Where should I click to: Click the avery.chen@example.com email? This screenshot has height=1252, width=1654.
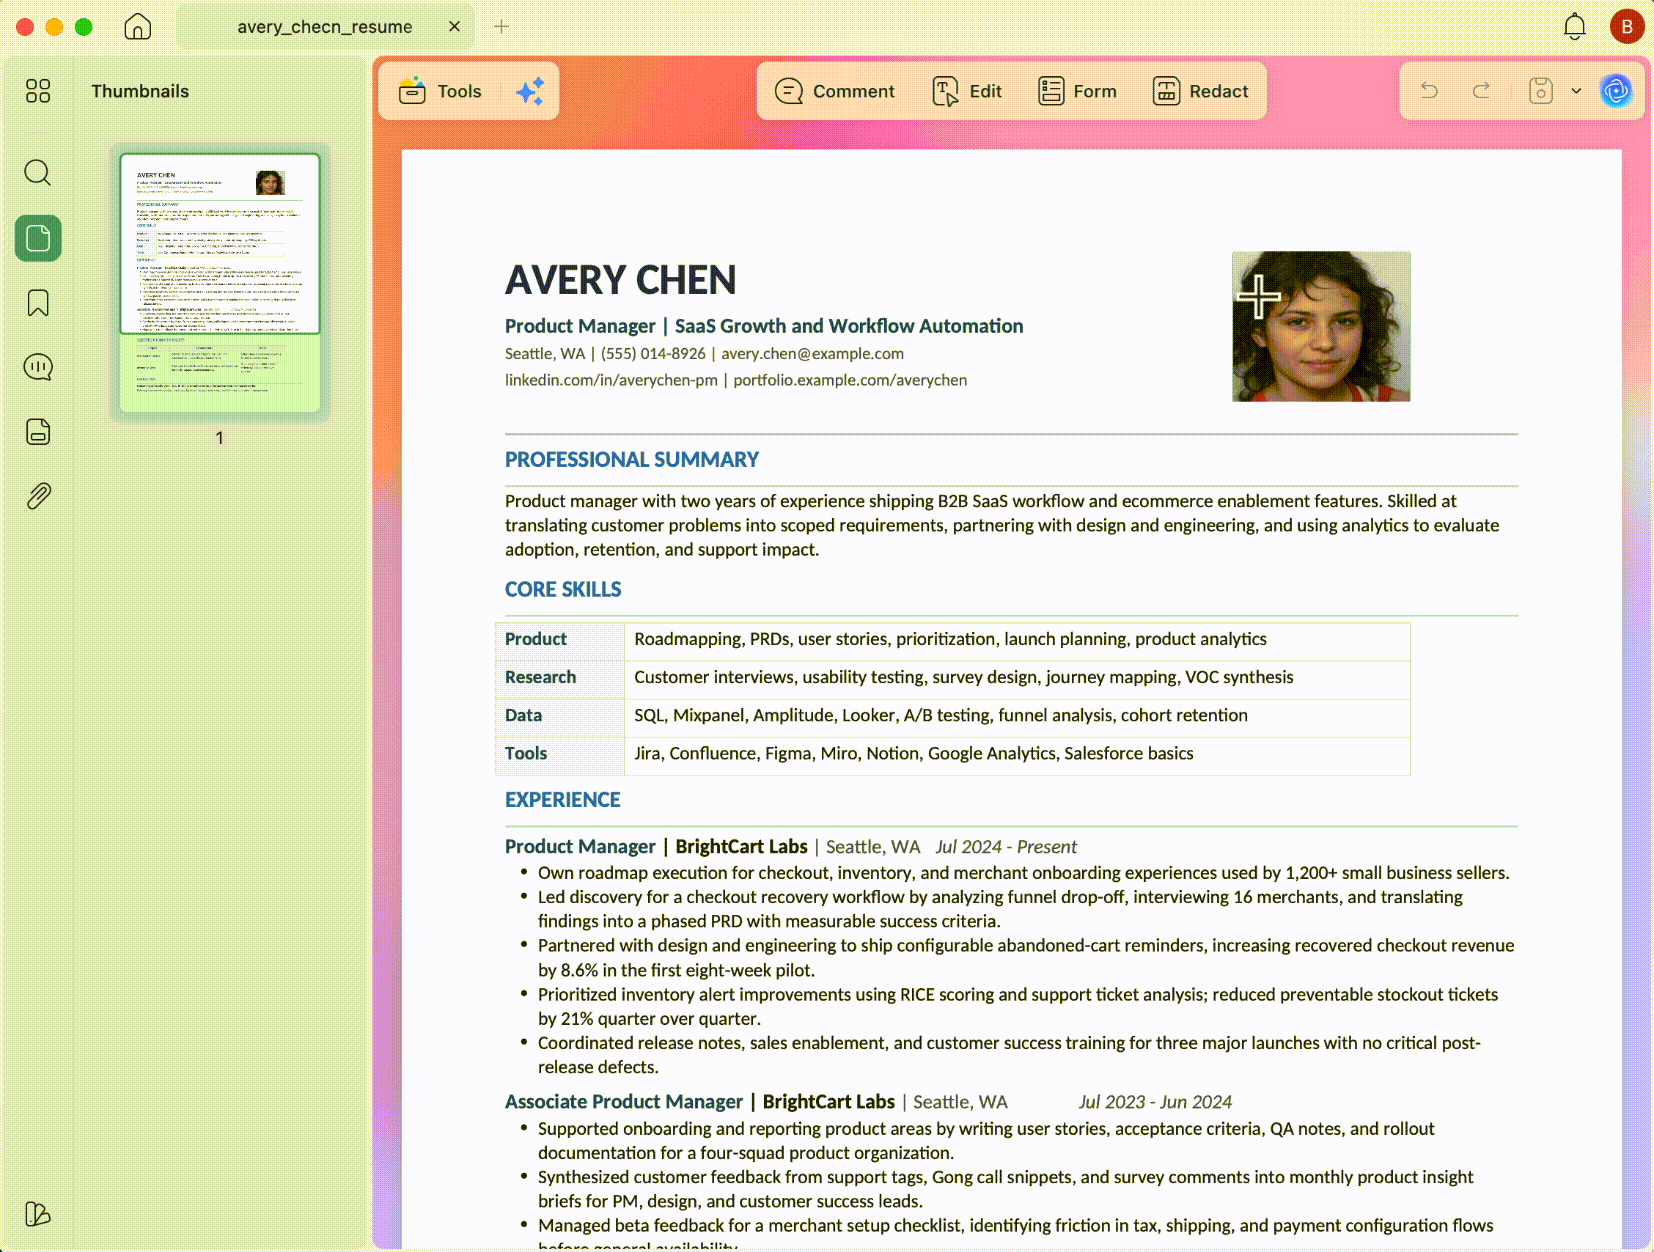(x=812, y=354)
